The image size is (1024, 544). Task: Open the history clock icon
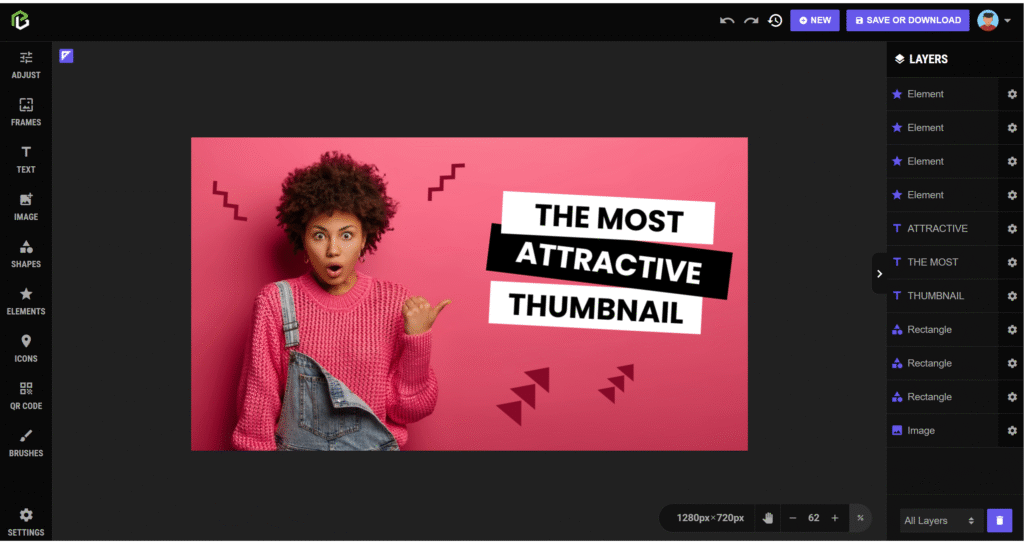(775, 20)
